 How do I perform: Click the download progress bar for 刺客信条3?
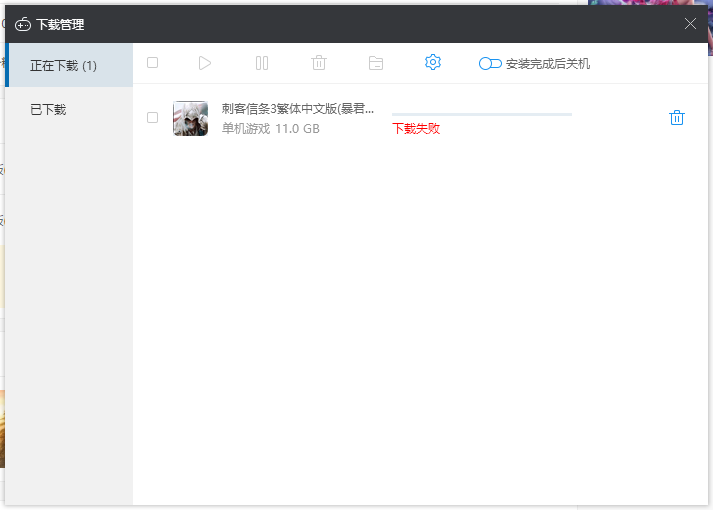click(482, 115)
